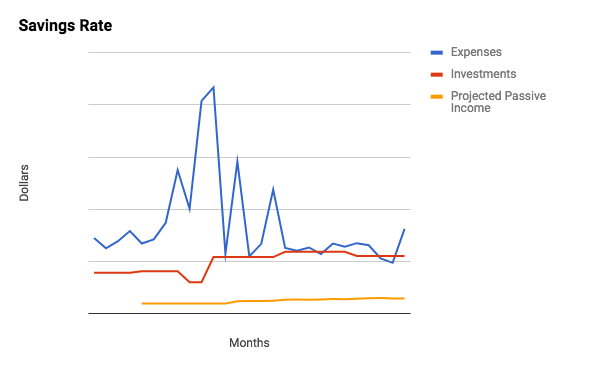Image resolution: width=597 pixels, height=368 pixels.
Task: Click the left start of the blue Expenses line
Action: [x=95, y=238]
